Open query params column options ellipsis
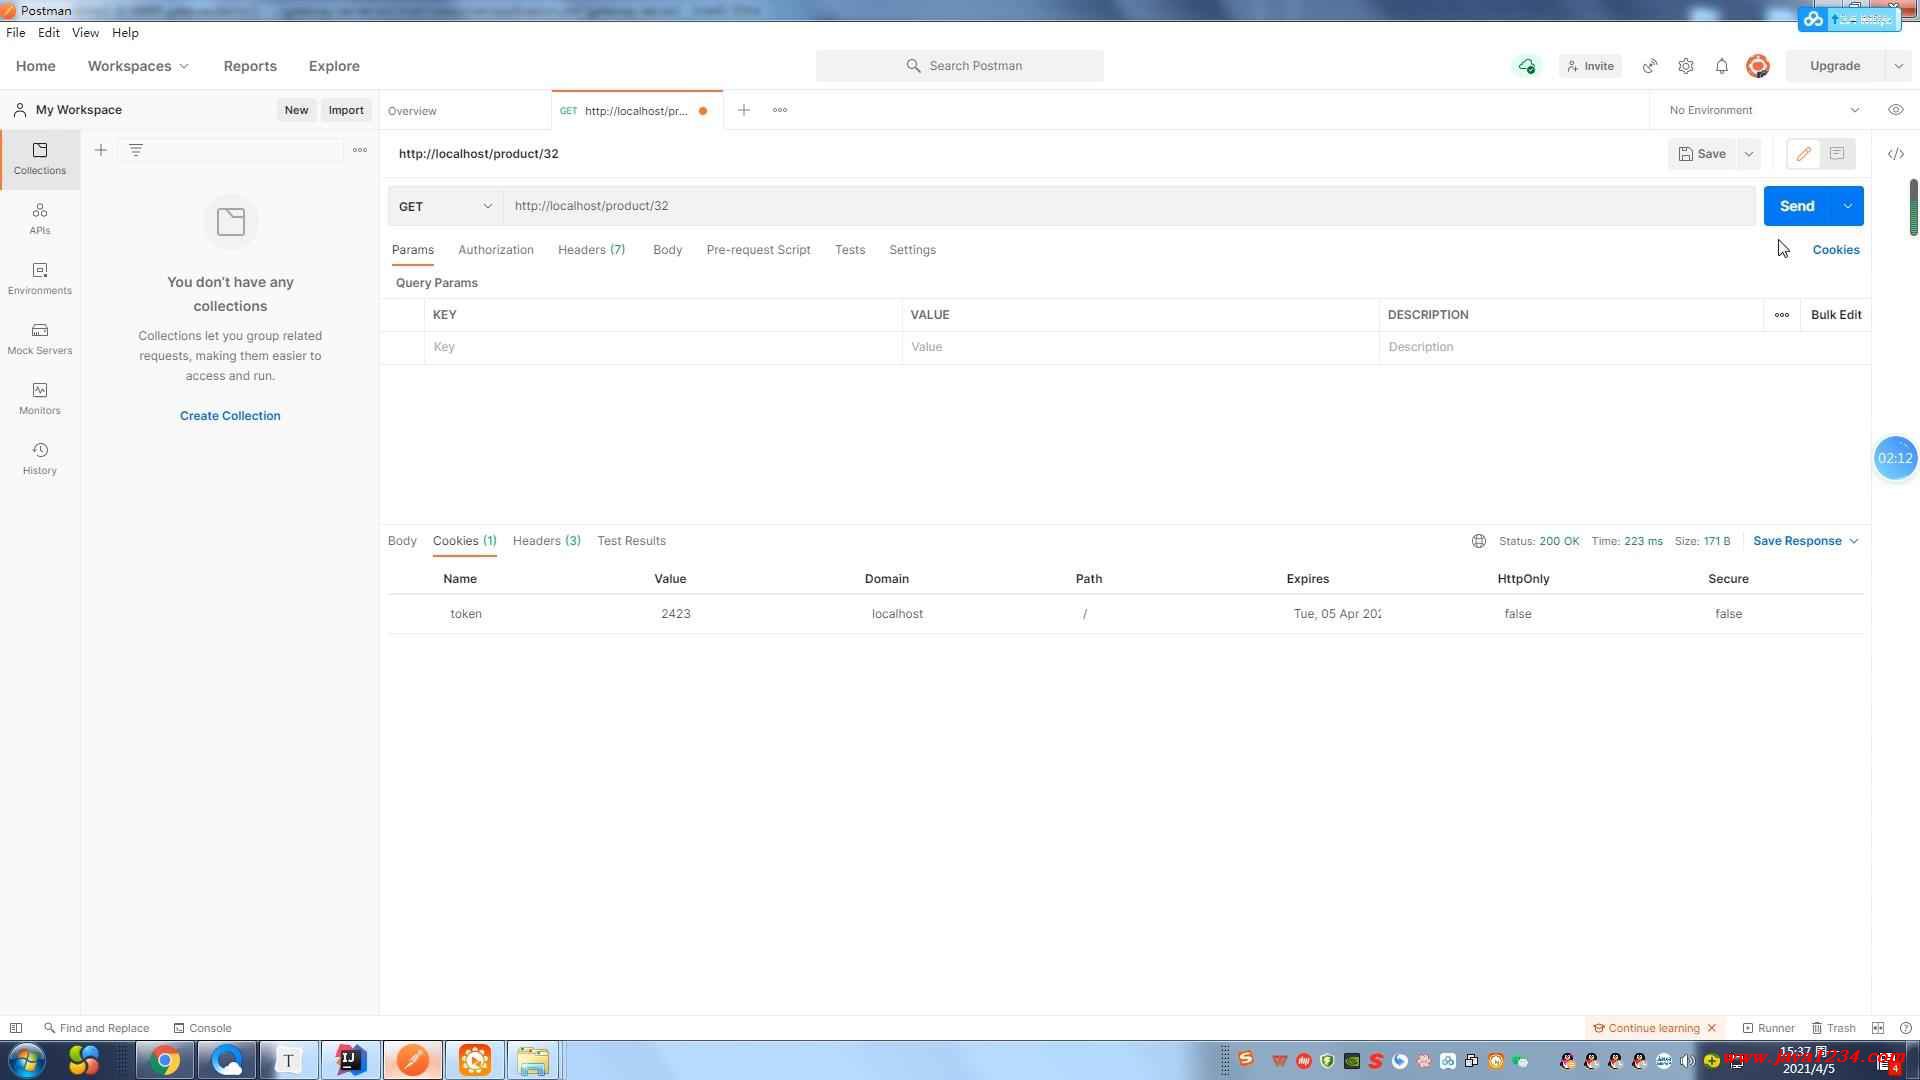The height and width of the screenshot is (1080, 1920). click(1782, 315)
